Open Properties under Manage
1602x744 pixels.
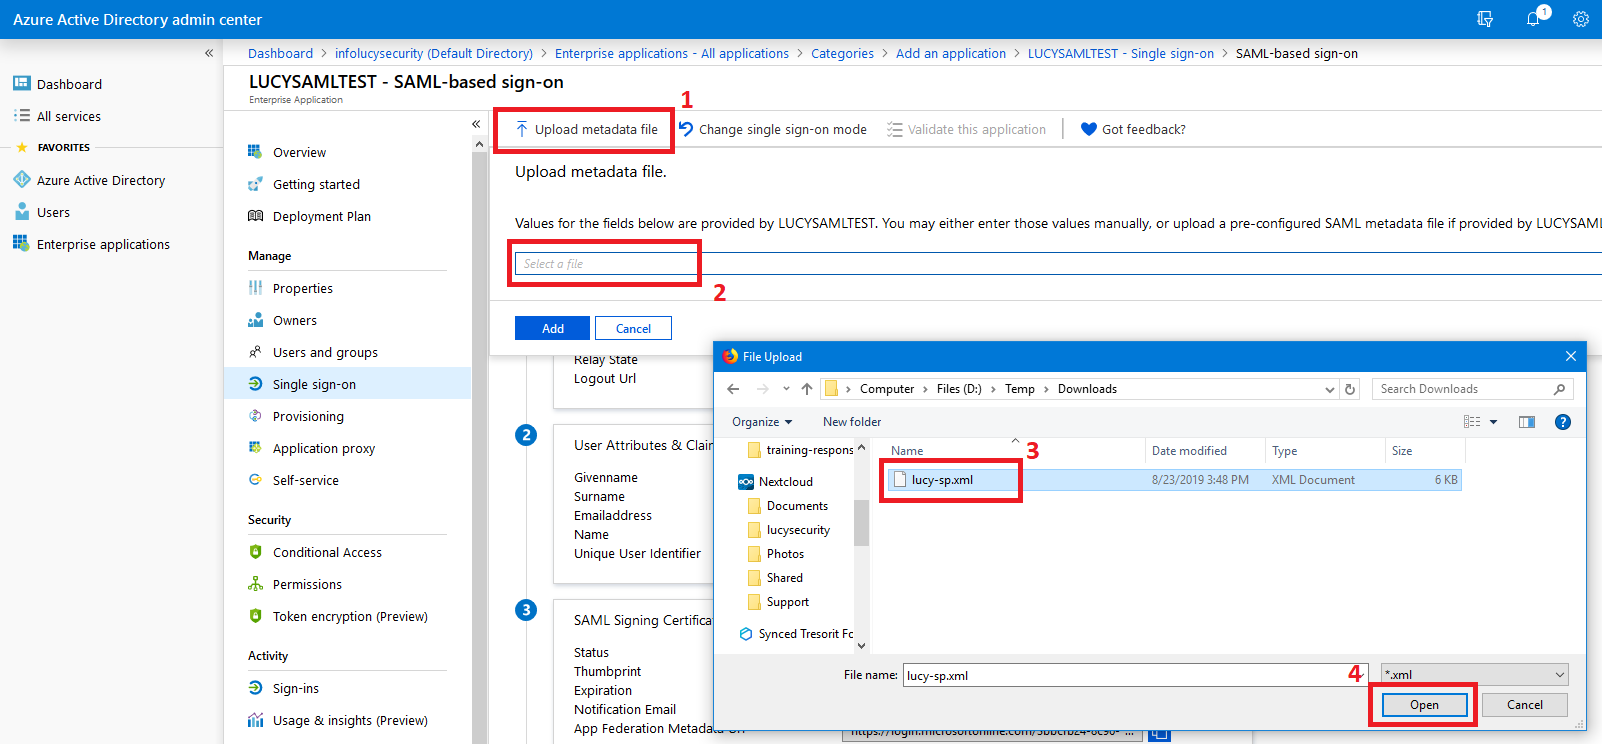pos(302,288)
